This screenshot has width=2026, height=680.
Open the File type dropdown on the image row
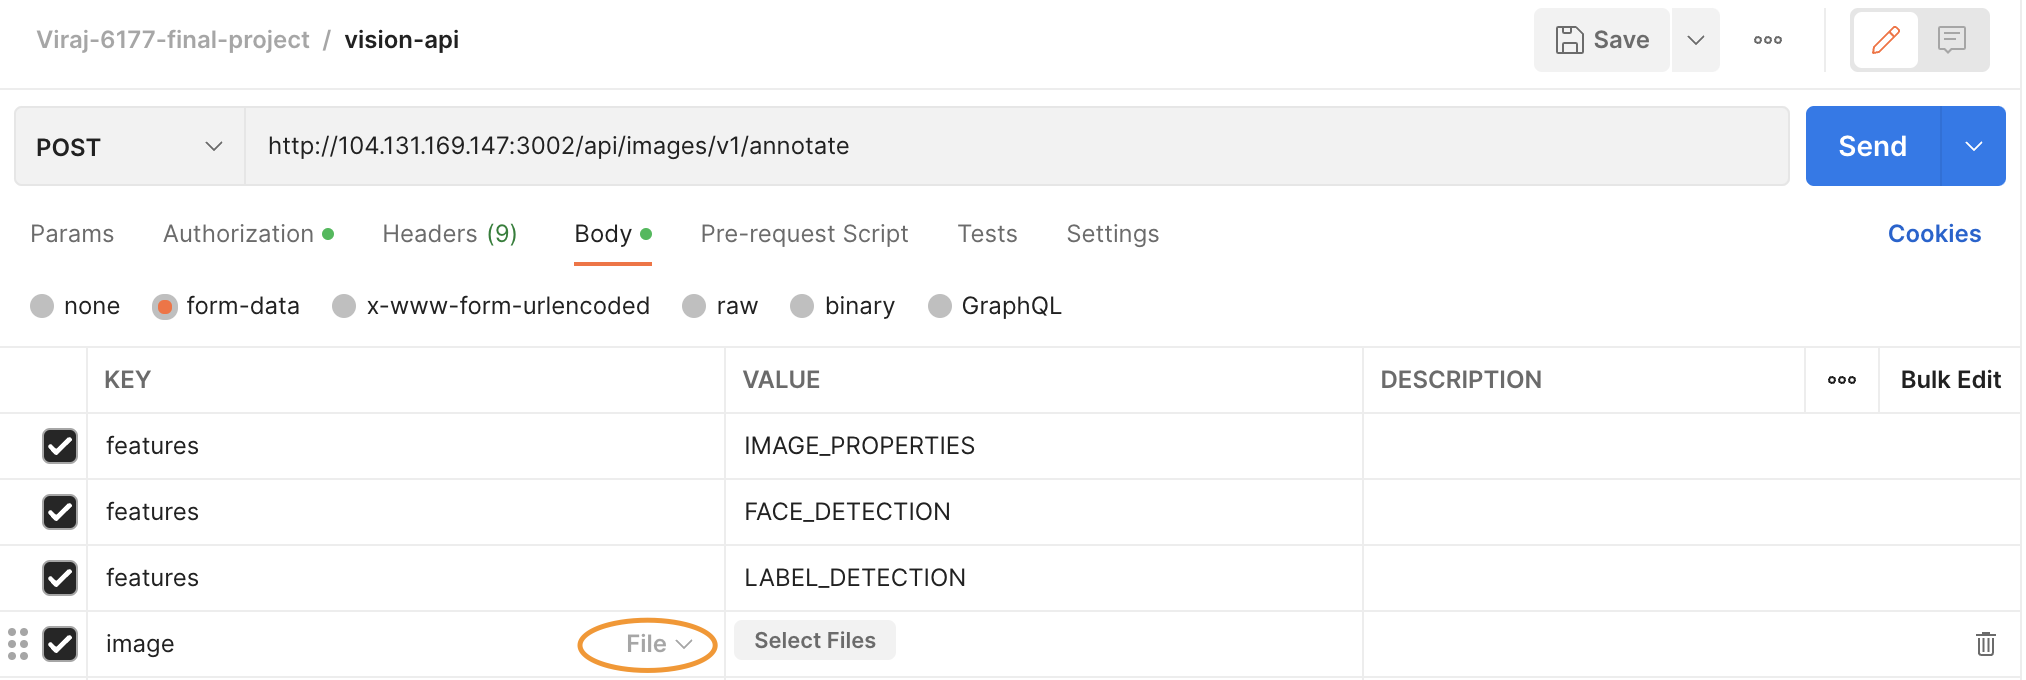point(647,644)
